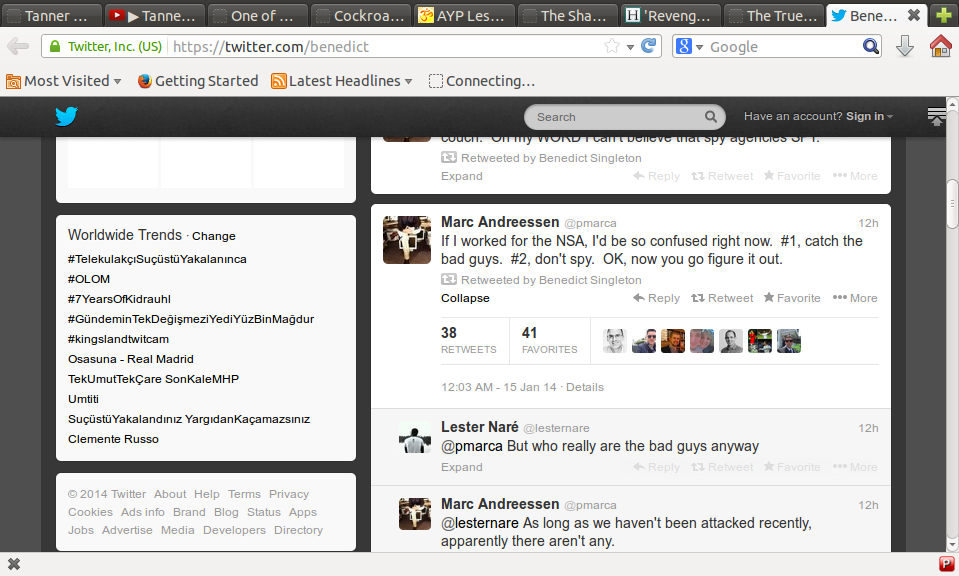The width and height of the screenshot is (959, 576).
Task: Retweet Marc Andreessen's NSA tweet
Action: 722,298
